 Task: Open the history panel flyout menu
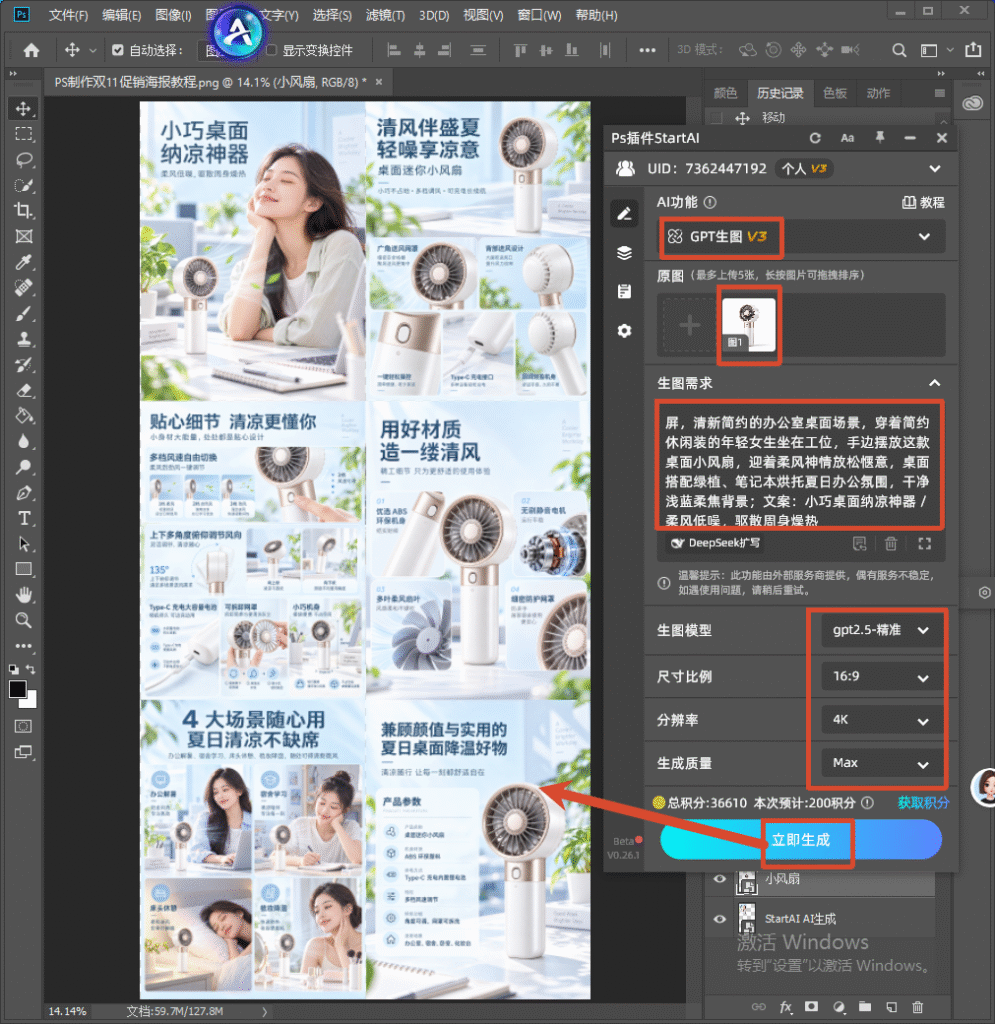[940, 93]
